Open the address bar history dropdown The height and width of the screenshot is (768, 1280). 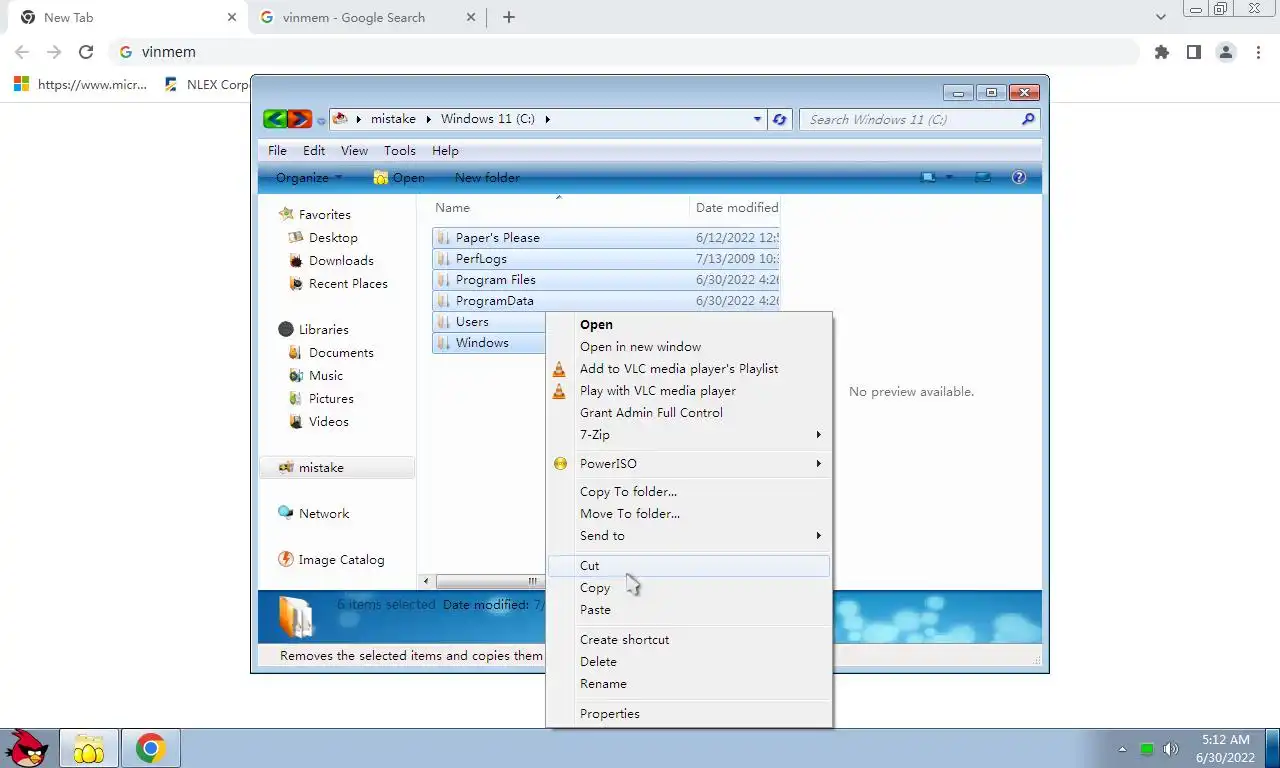click(757, 119)
